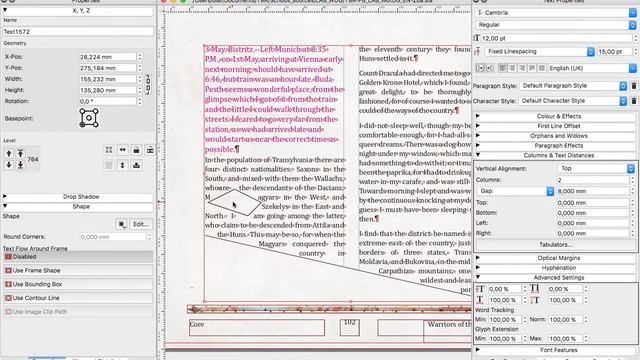The height and width of the screenshot is (360, 640).
Task: Set left-to-right text direction
Action: (x=480, y=68)
